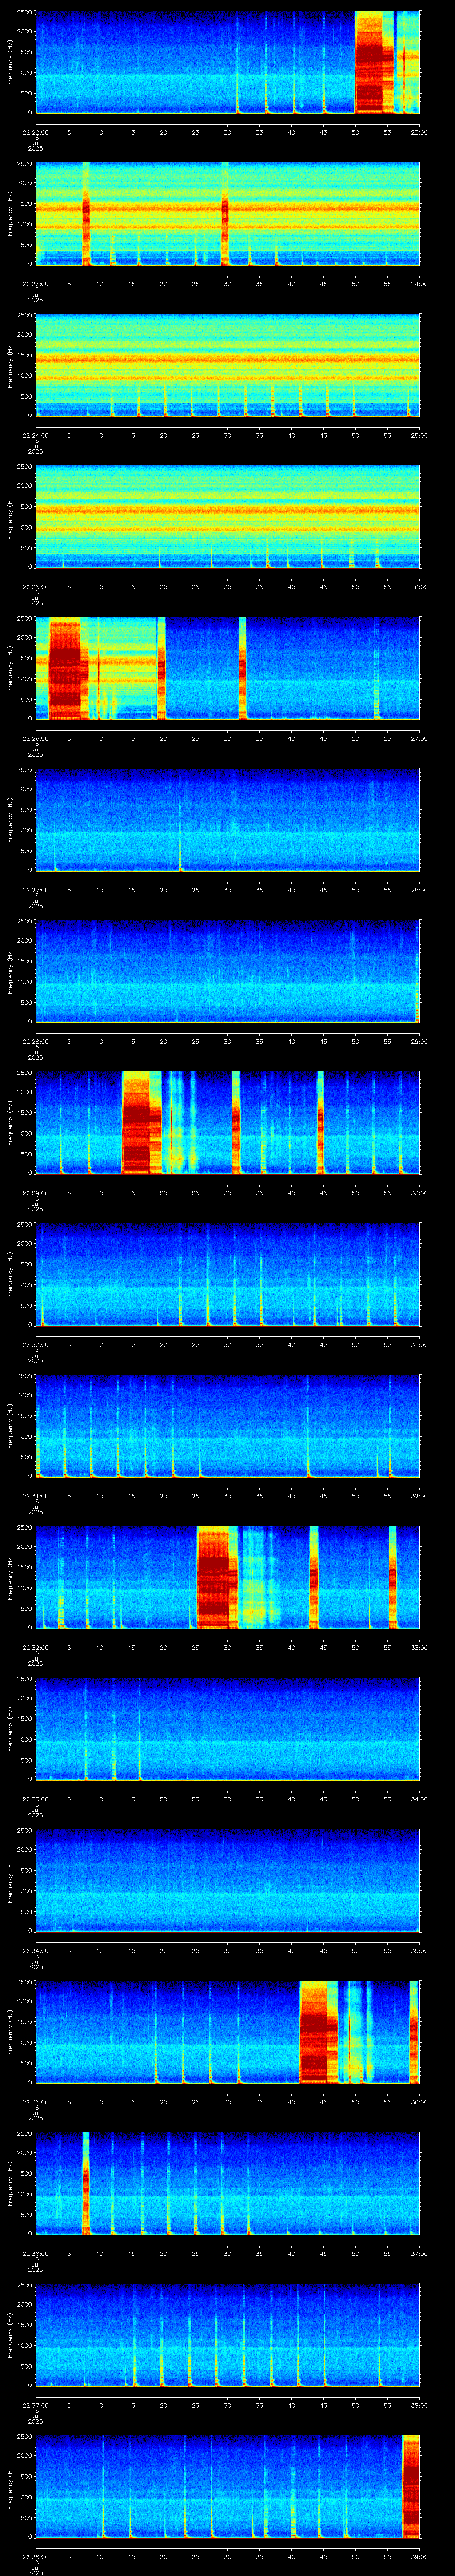Click the 22:33:00 start time label
The image size is (455, 2576).
tap(36, 1799)
